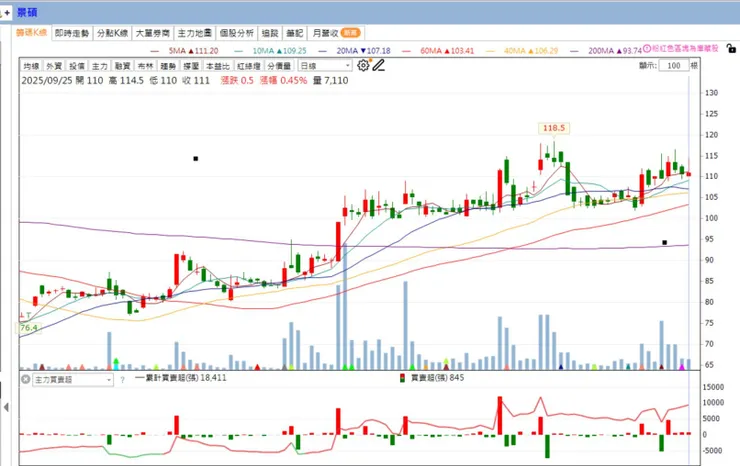The height and width of the screenshot is (466, 740).
Task: Toggle the 趨勢 trend button
Action: [x=168, y=66]
